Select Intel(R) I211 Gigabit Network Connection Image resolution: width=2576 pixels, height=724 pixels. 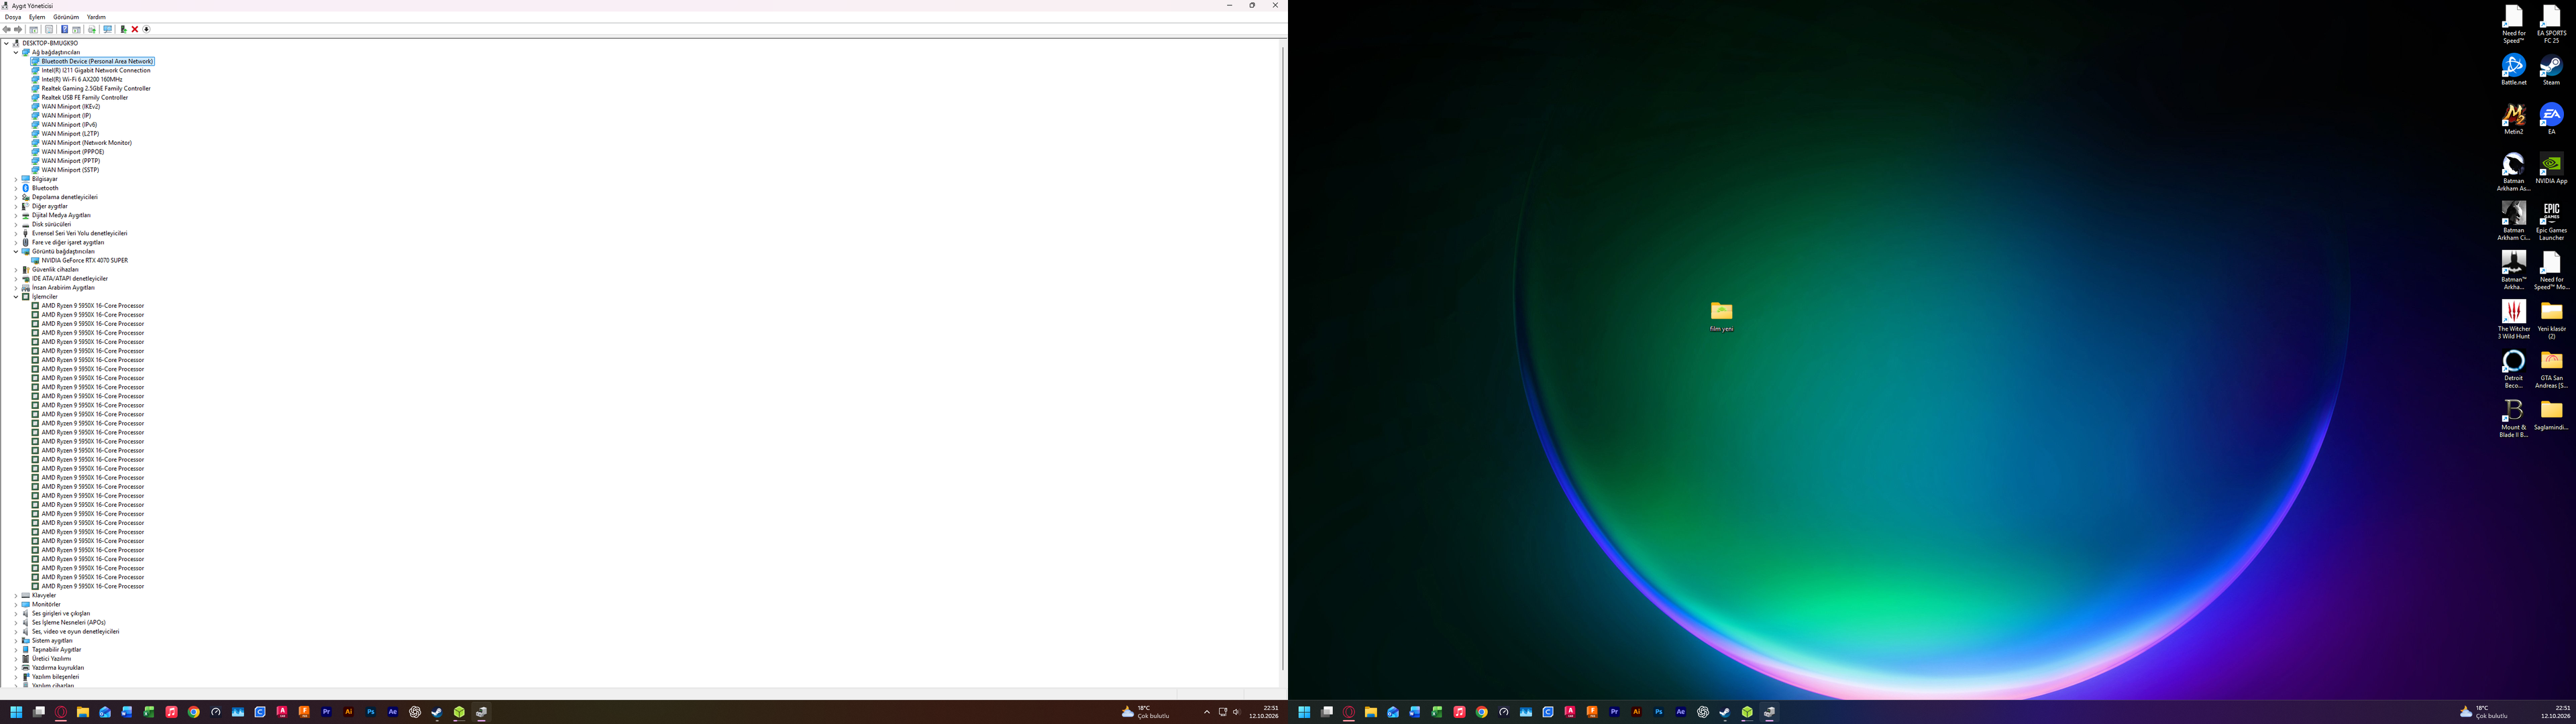96,70
